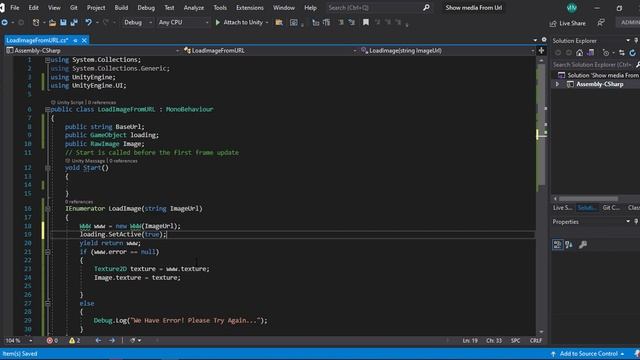Undo the last edit with Undo icon

(x=88, y=22)
